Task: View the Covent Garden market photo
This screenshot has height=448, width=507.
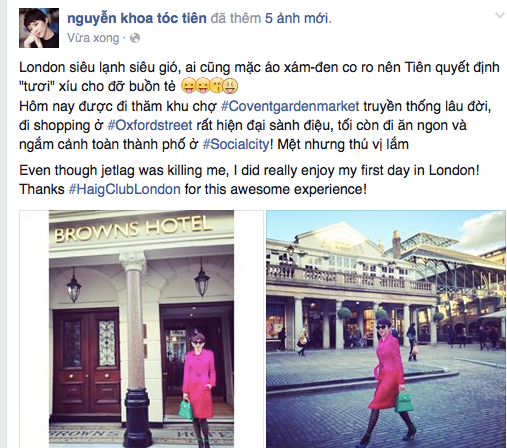Action: click(x=386, y=329)
